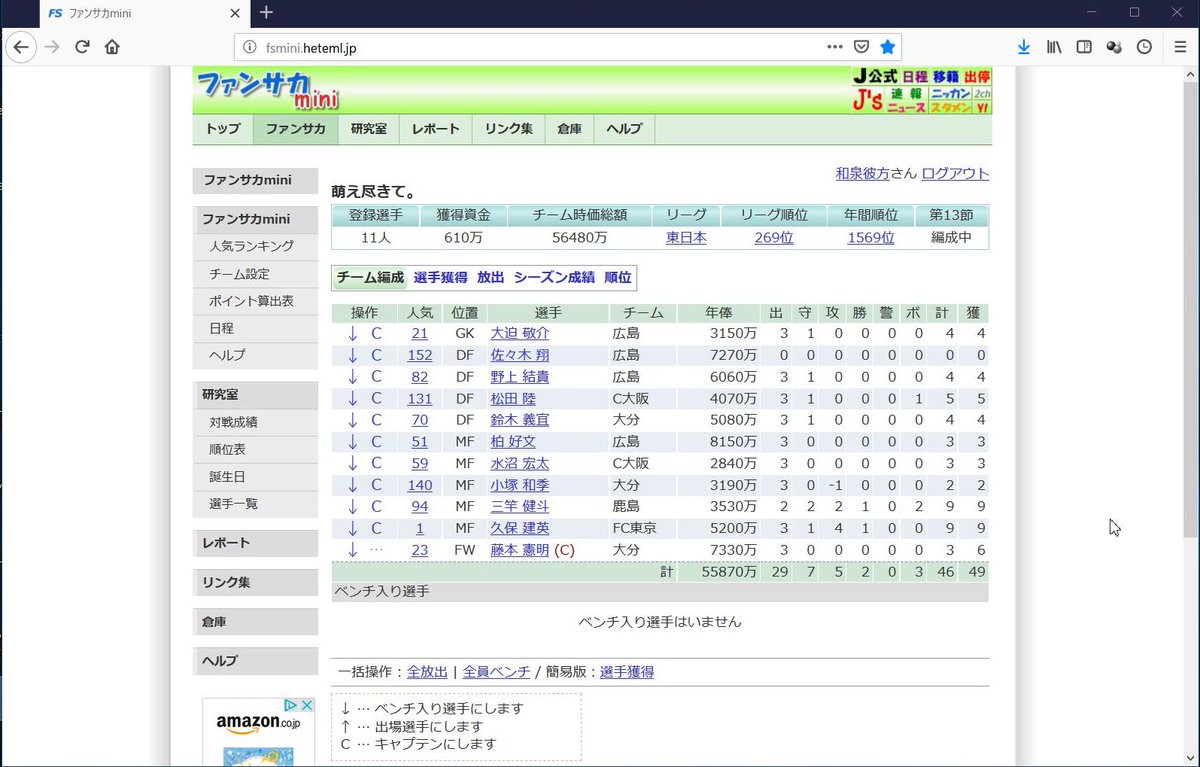Open 日程 in the top-right banner

pyautogui.click(x=915, y=76)
